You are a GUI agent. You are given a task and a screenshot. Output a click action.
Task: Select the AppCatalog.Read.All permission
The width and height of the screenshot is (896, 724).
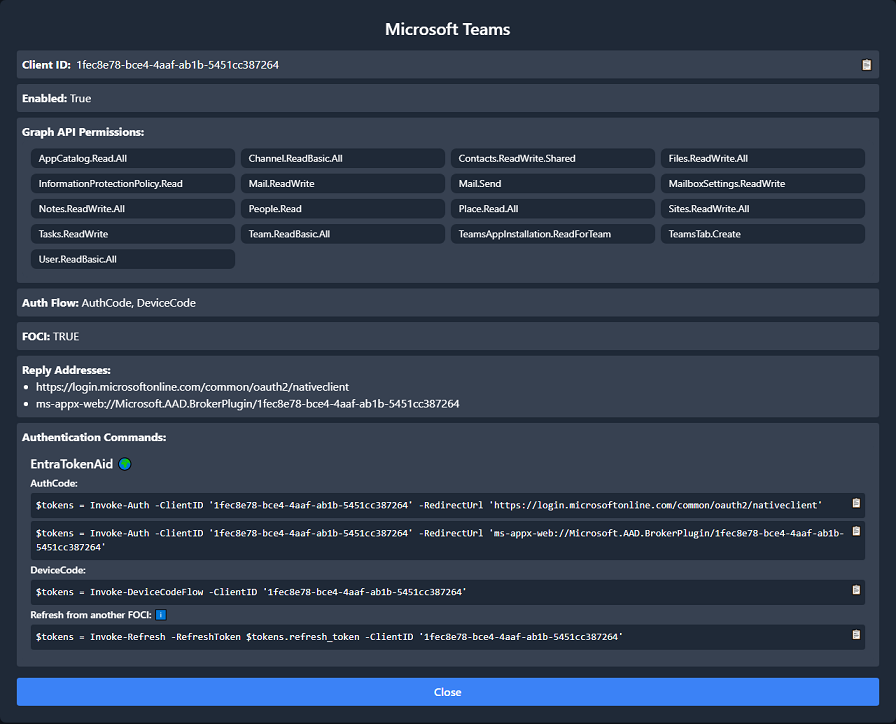click(133, 158)
